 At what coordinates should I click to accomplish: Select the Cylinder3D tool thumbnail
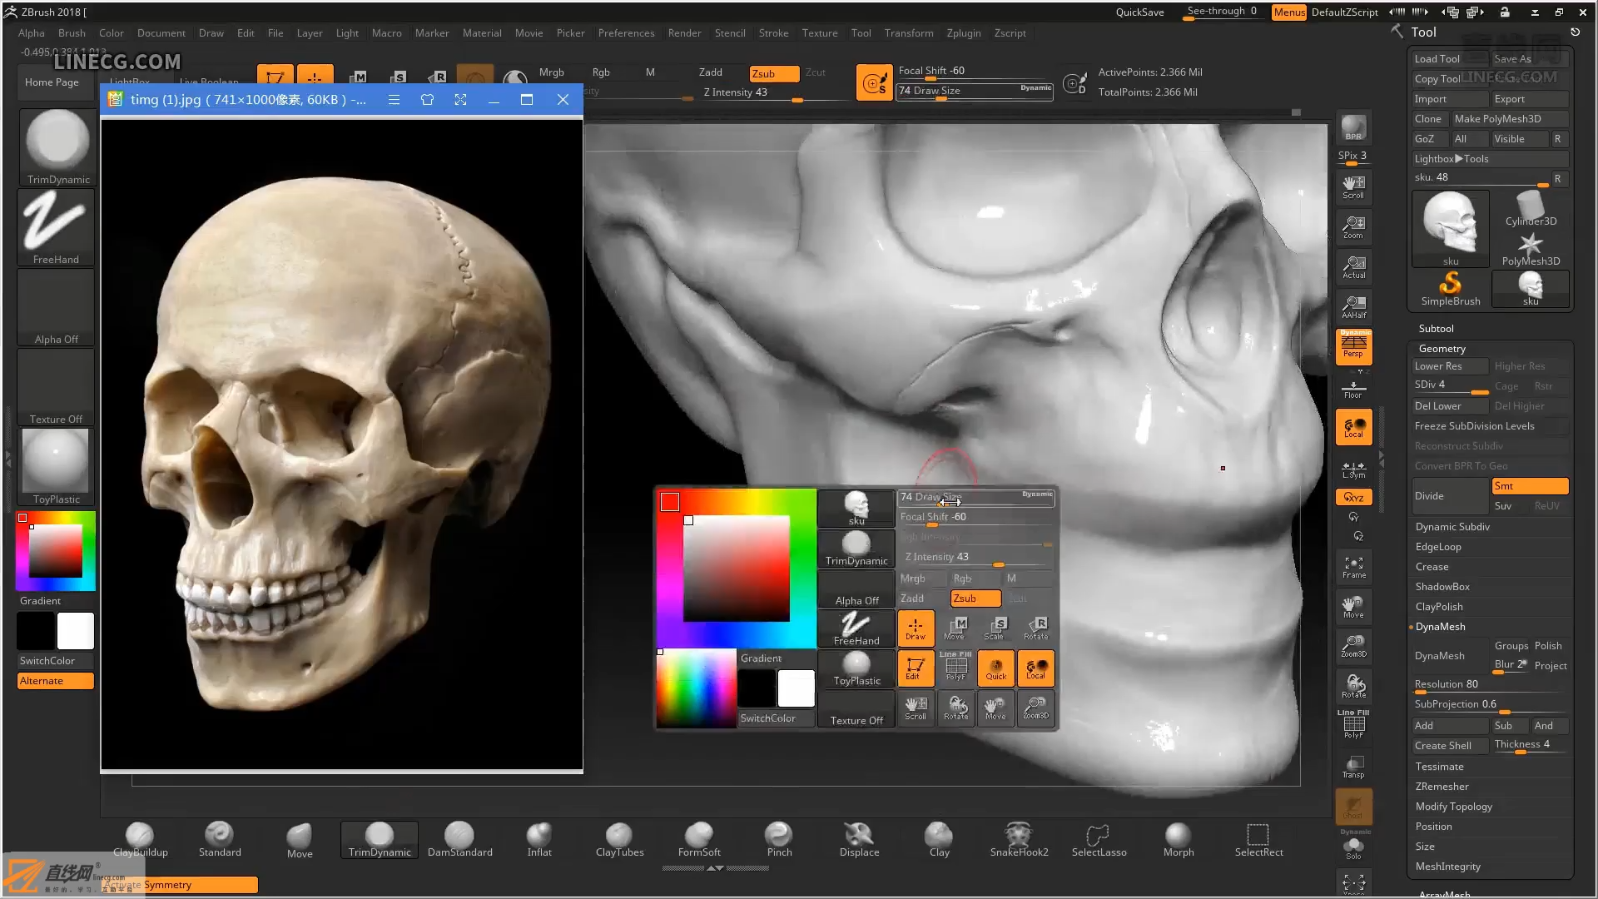[1530, 208]
